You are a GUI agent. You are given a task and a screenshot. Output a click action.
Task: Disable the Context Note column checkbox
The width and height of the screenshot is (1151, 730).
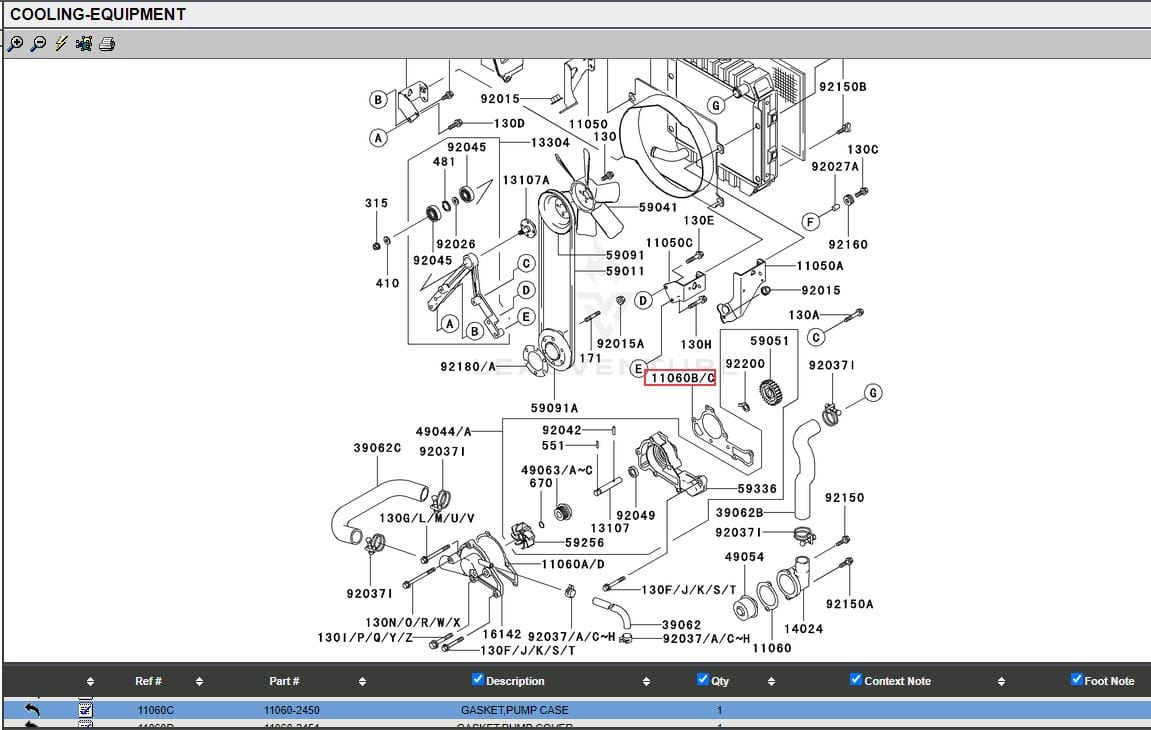(x=855, y=680)
